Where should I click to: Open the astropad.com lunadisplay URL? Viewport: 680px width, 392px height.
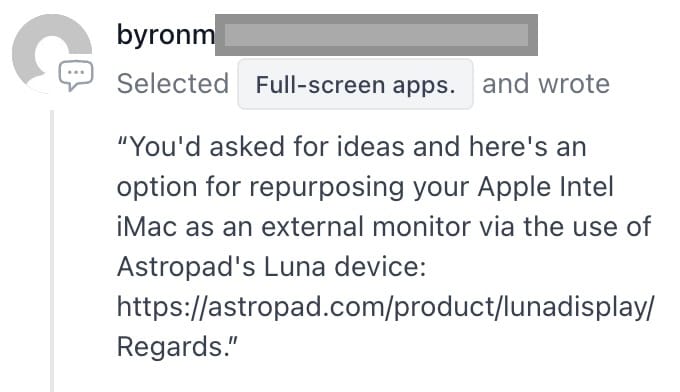click(x=386, y=307)
